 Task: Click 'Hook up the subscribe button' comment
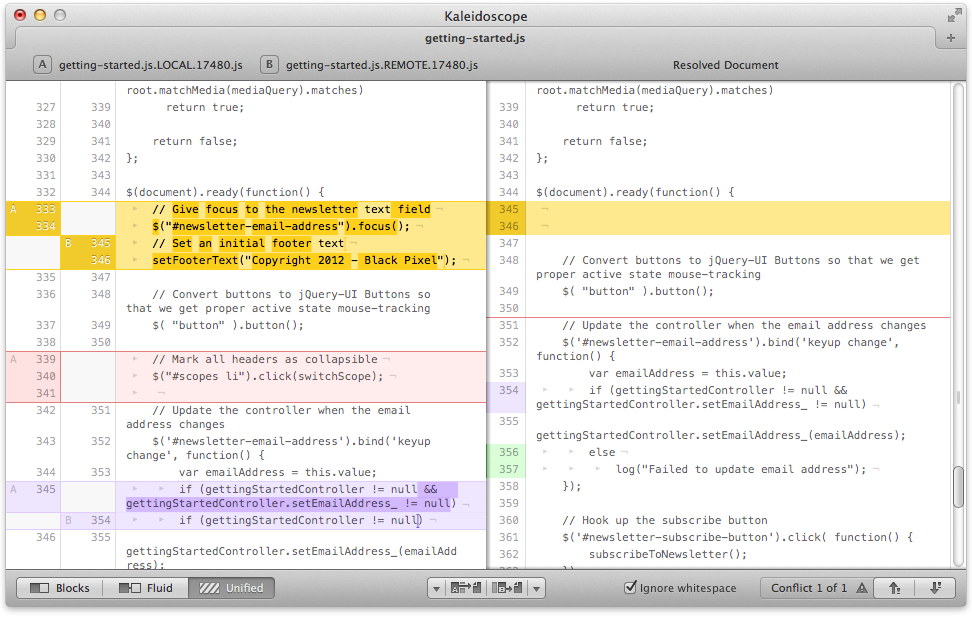coord(665,520)
